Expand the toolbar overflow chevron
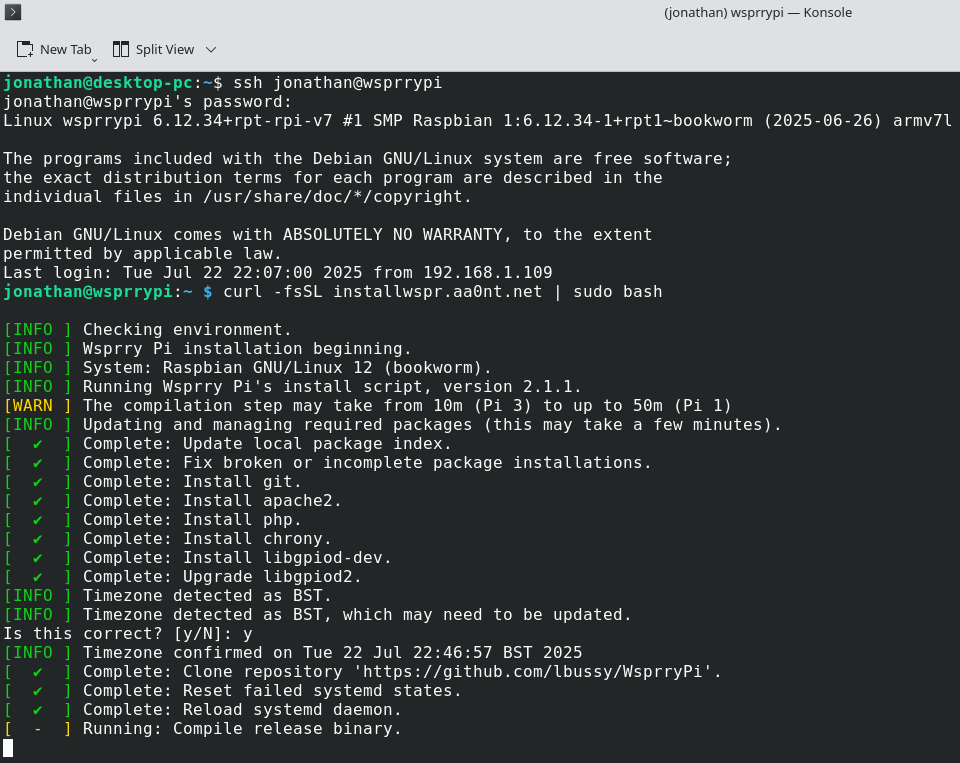The height and width of the screenshot is (763, 960). pos(211,50)
